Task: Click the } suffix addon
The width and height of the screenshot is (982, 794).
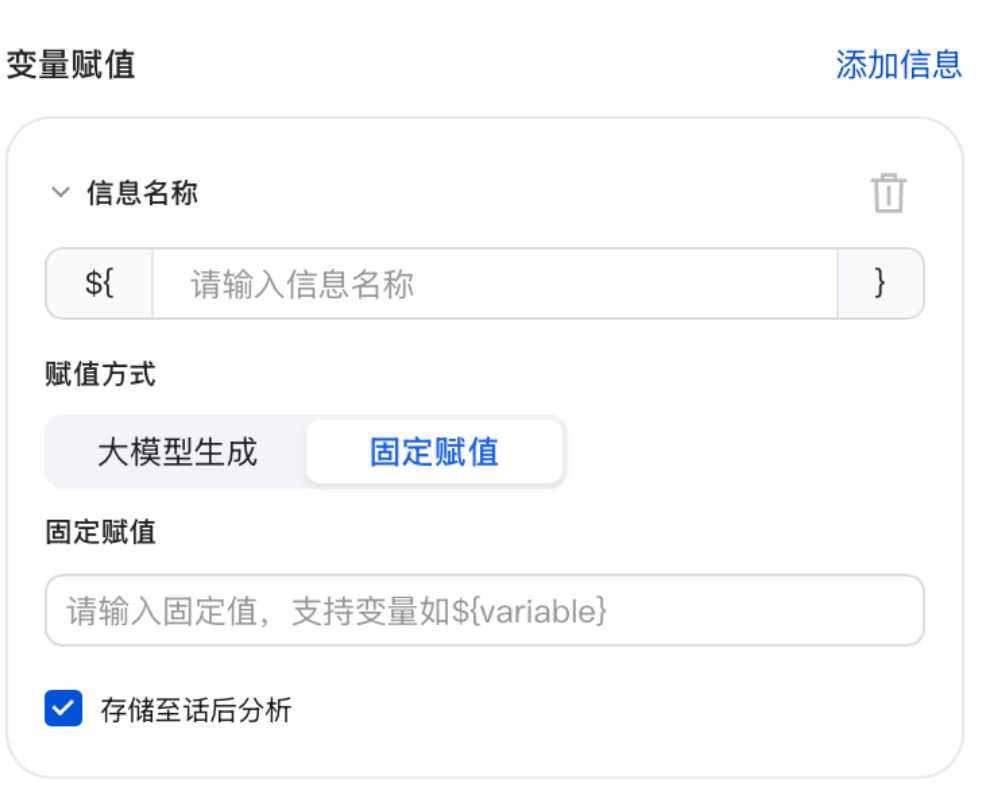Action: tap(881, 284)
